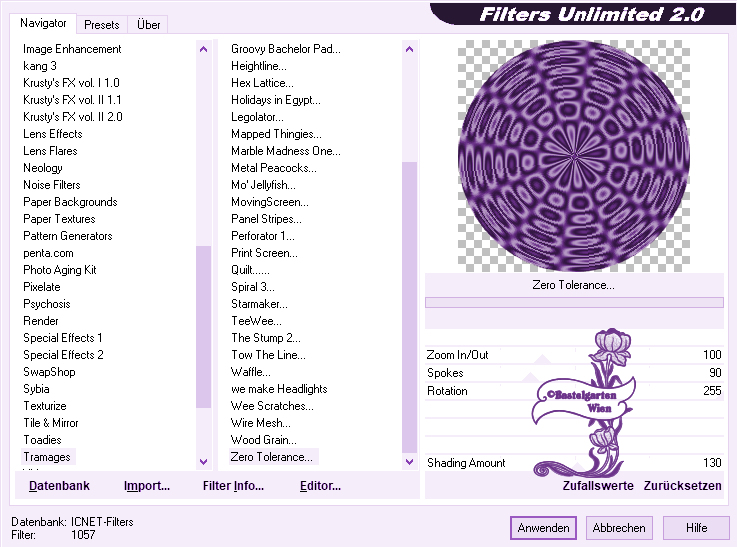737x547 pixels.
Task: Click the filter list down arrow
Action: [x=409, y=461]
